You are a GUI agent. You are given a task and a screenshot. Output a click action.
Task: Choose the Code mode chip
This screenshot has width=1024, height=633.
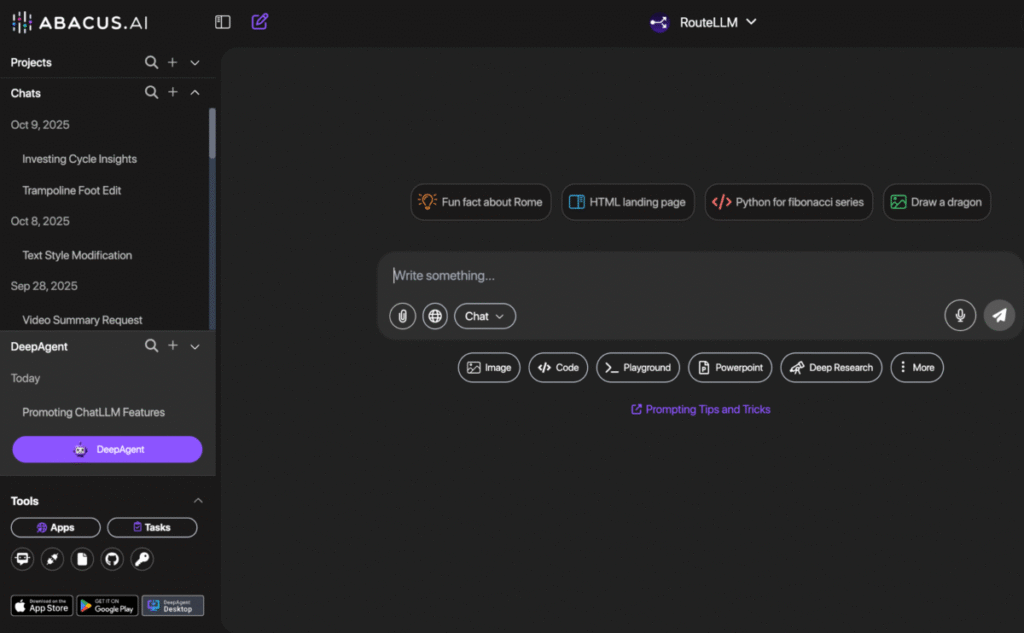tap(558, 367)
